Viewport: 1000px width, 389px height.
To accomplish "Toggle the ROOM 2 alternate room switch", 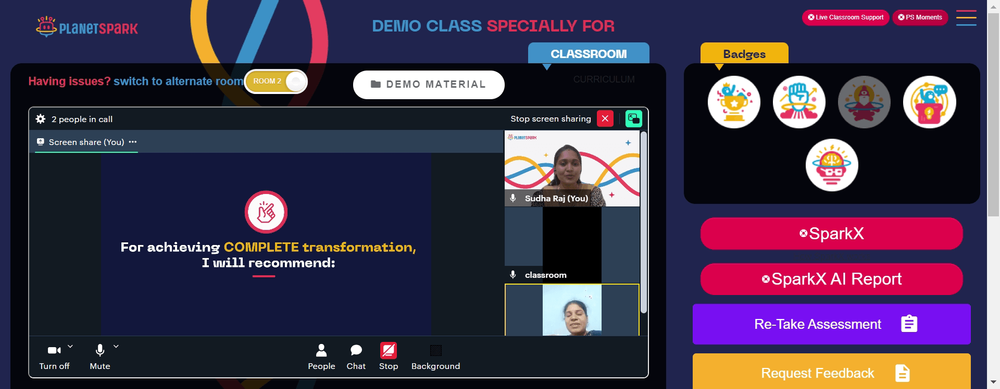I will [276, 82].
